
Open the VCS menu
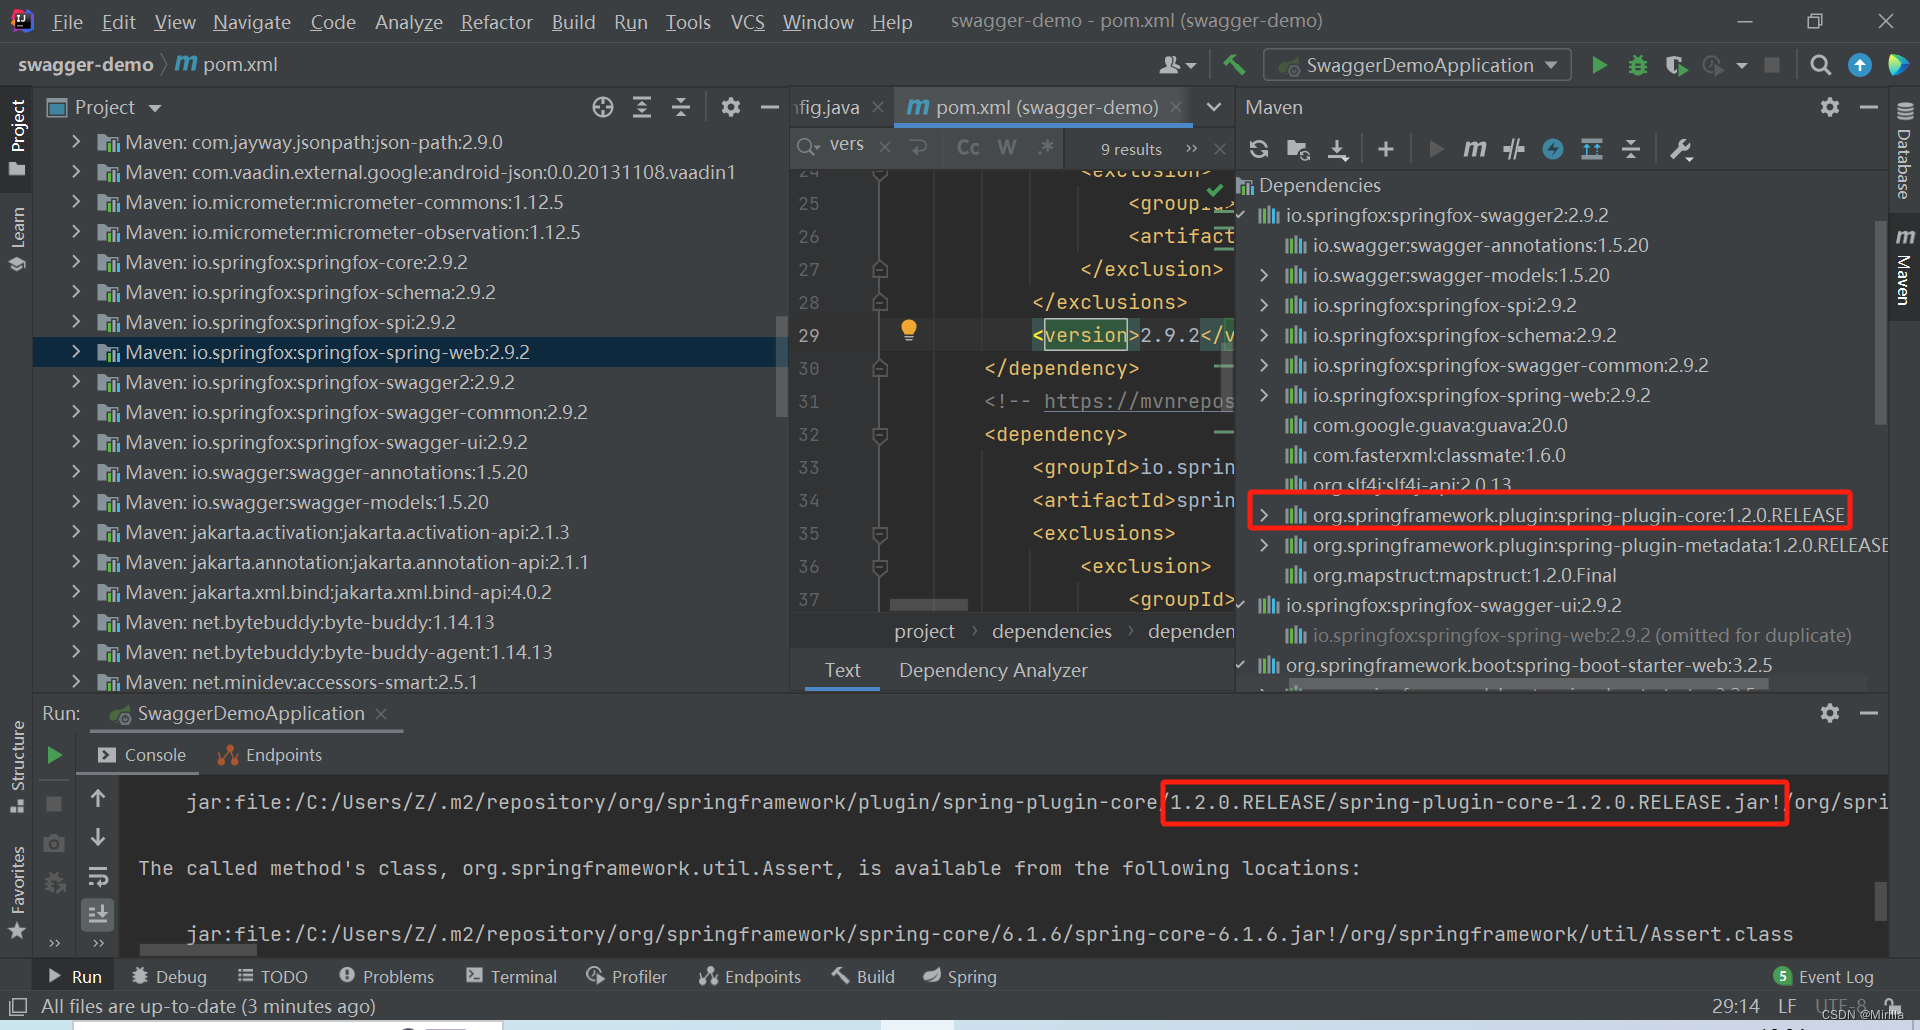(747, 22)
